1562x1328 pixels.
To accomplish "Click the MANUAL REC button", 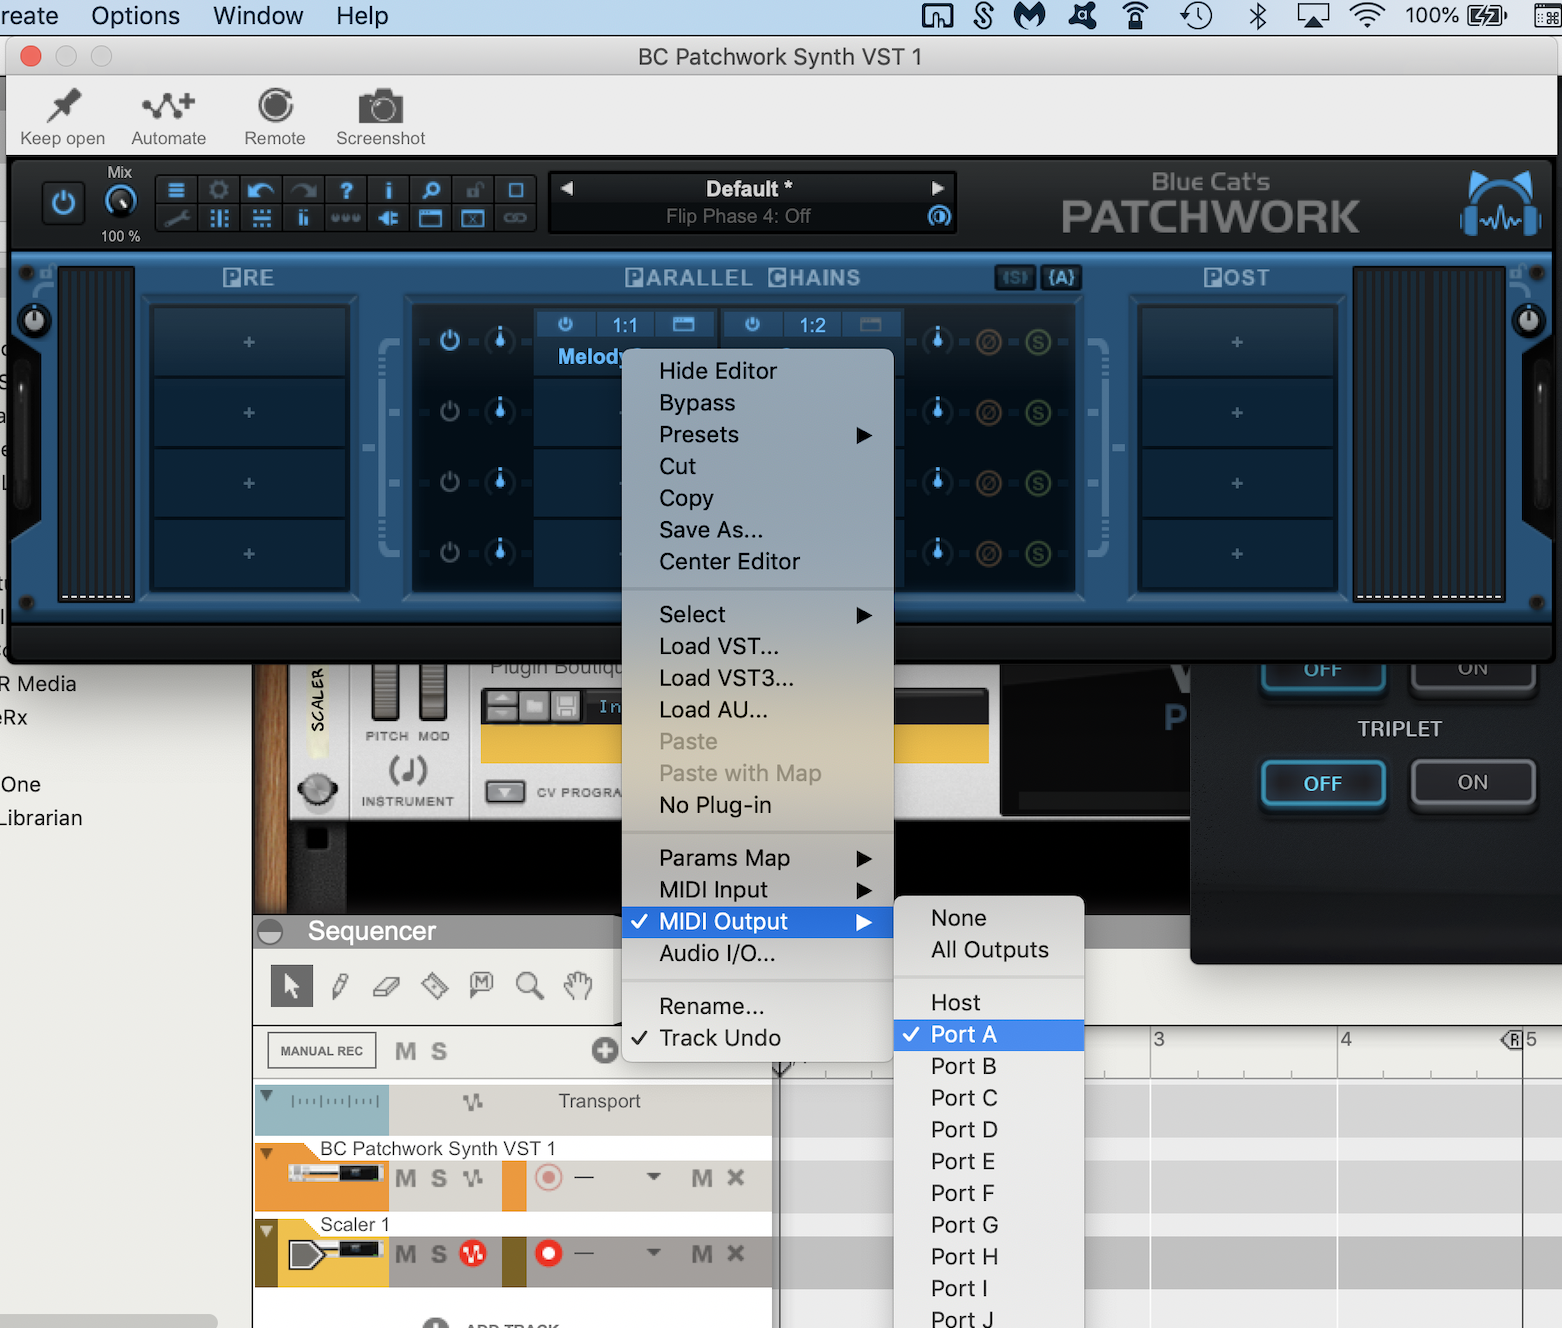I will (x=322, y=1051).
